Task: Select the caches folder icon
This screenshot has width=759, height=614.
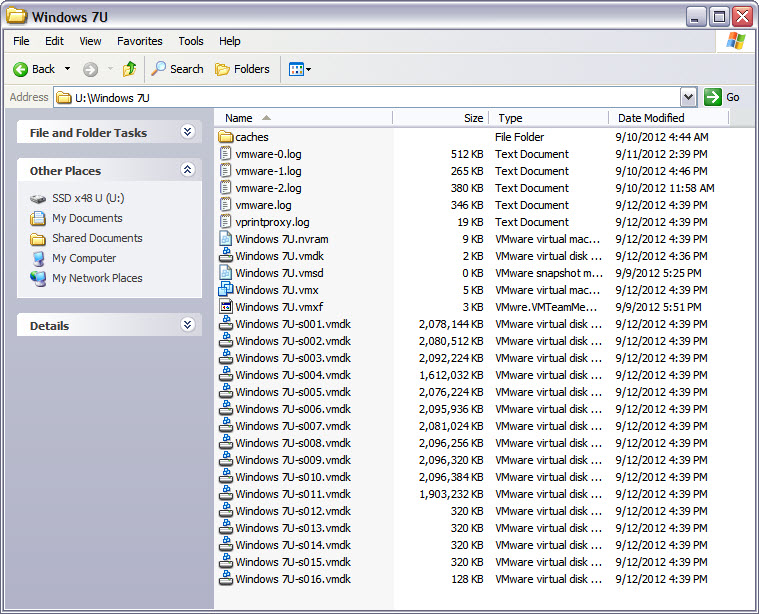Action: [226, 137]
